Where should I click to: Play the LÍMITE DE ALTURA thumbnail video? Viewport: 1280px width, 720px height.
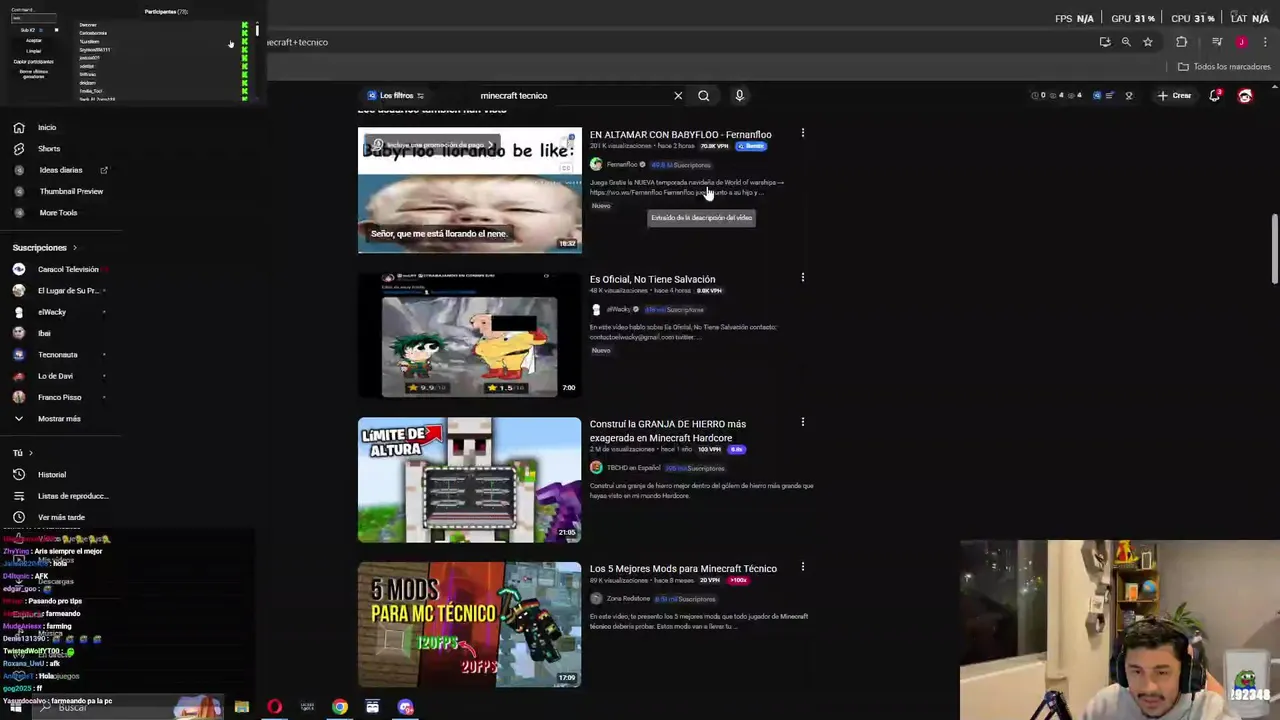[469, 480]
